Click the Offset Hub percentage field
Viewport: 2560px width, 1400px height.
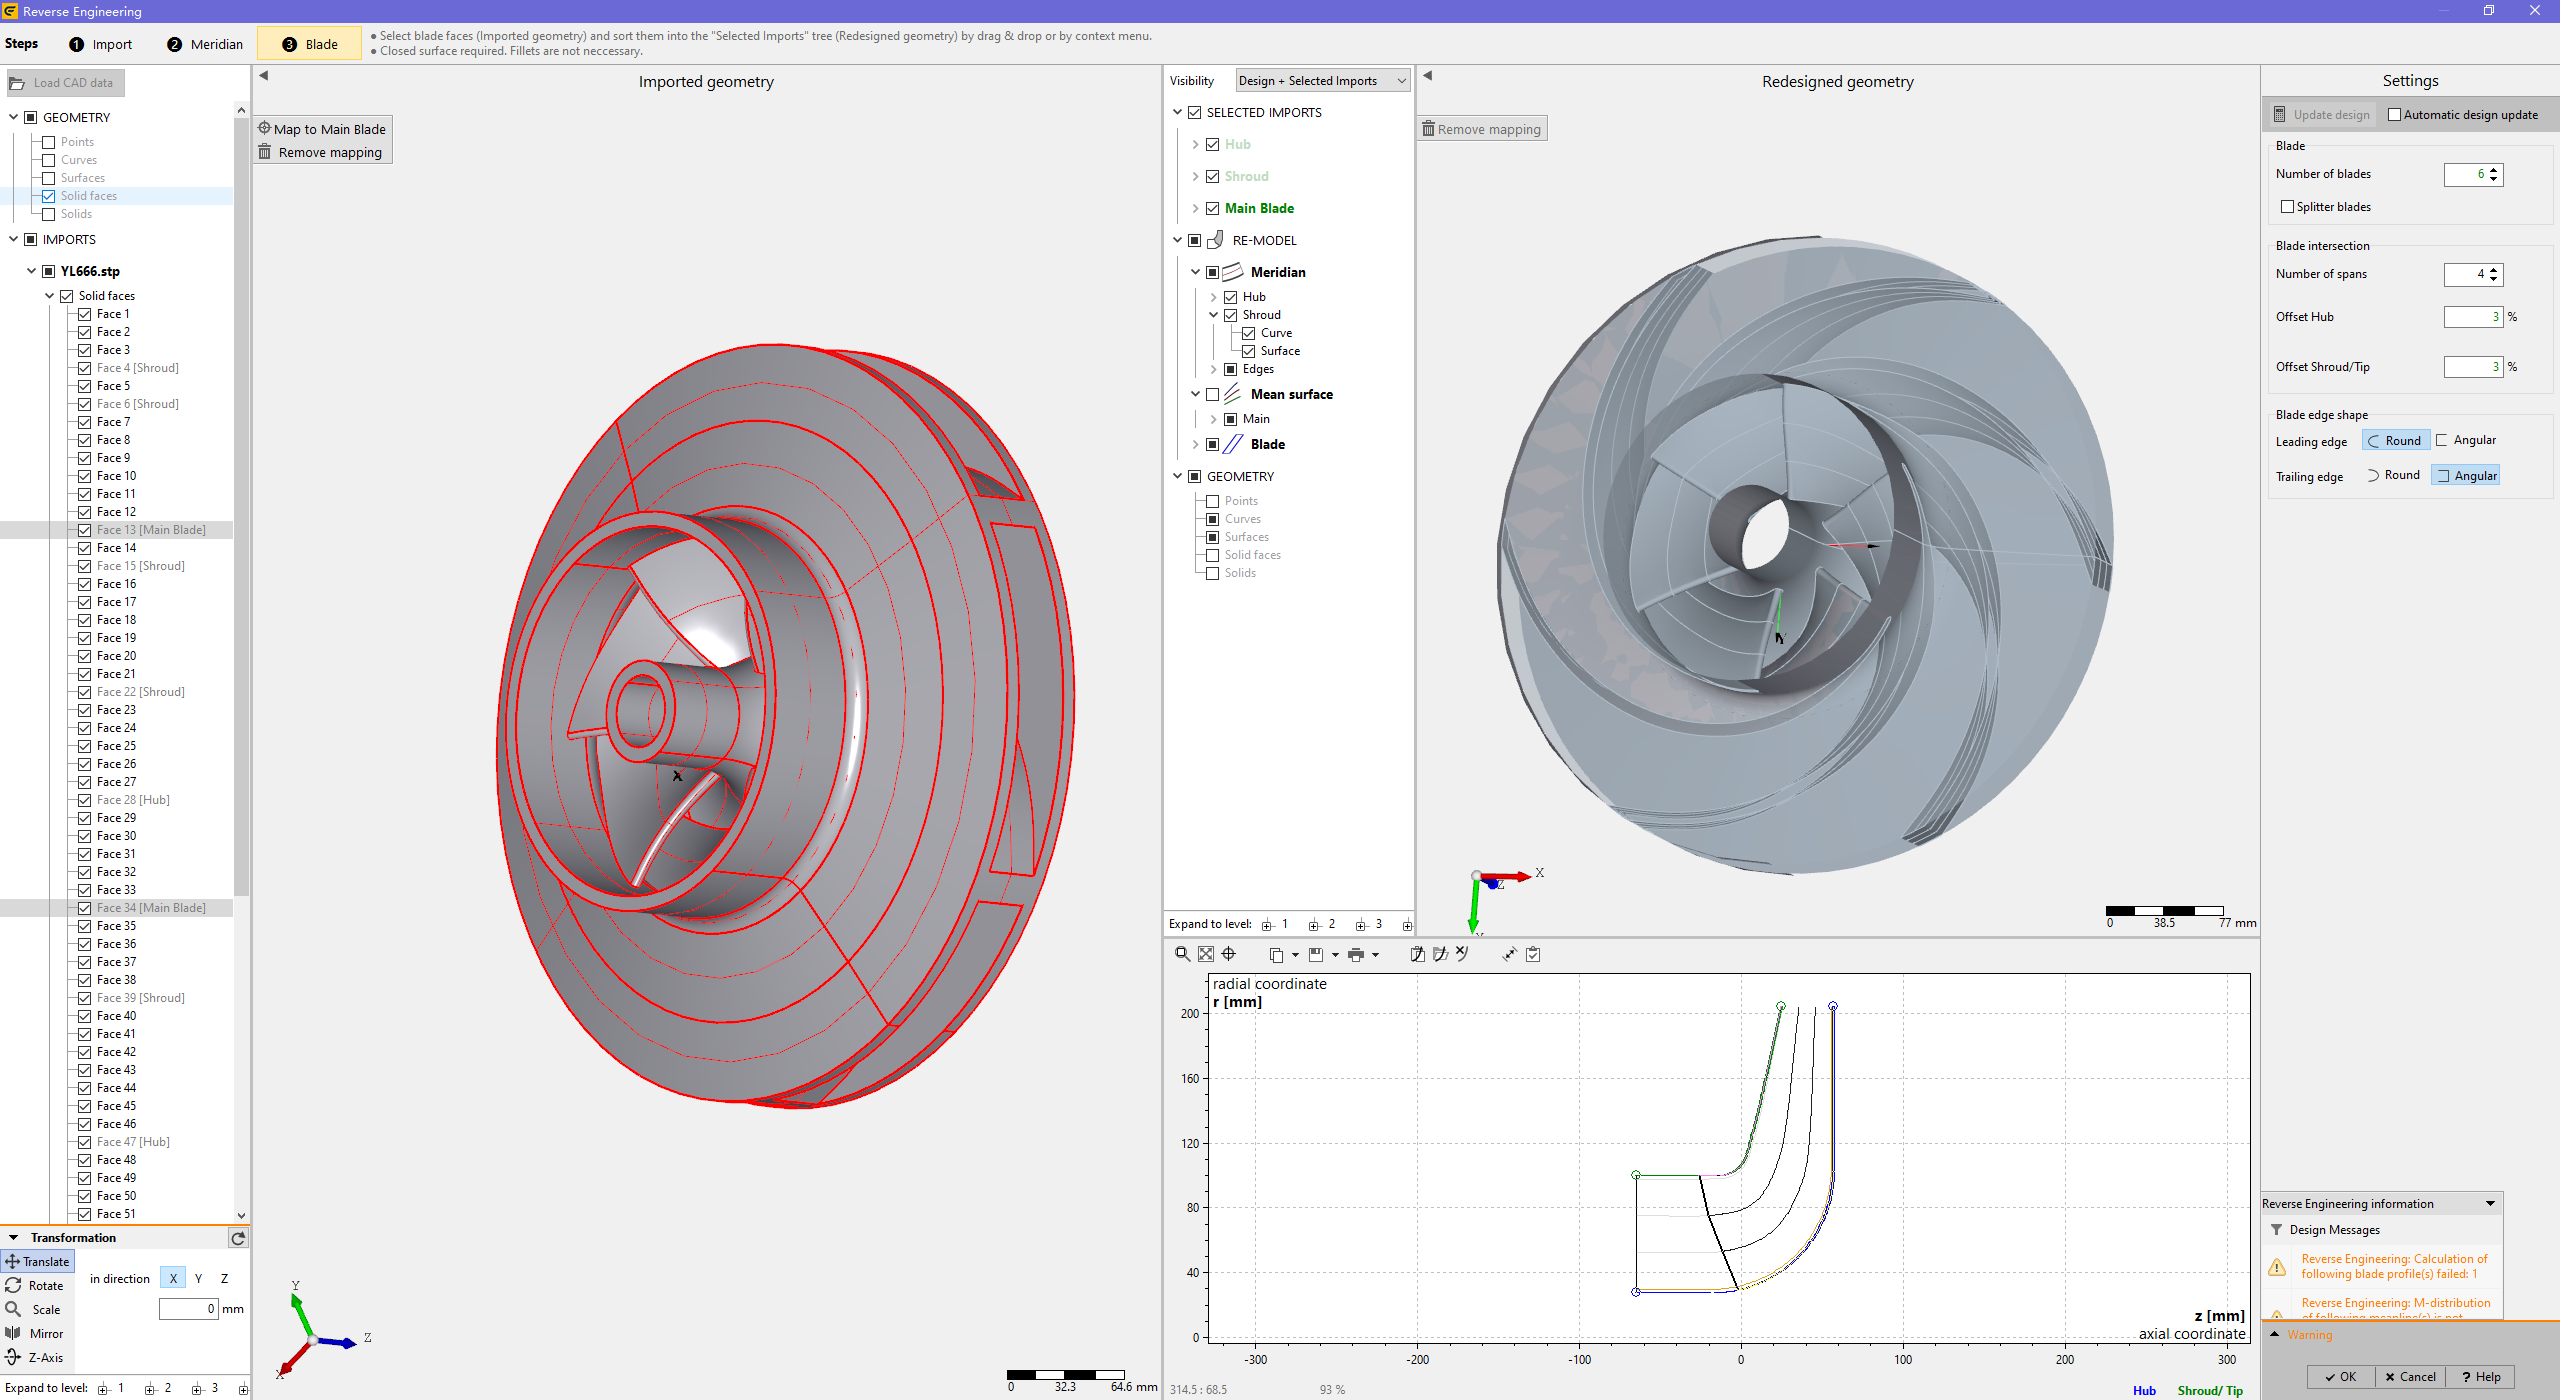[x=2472, y=317]
